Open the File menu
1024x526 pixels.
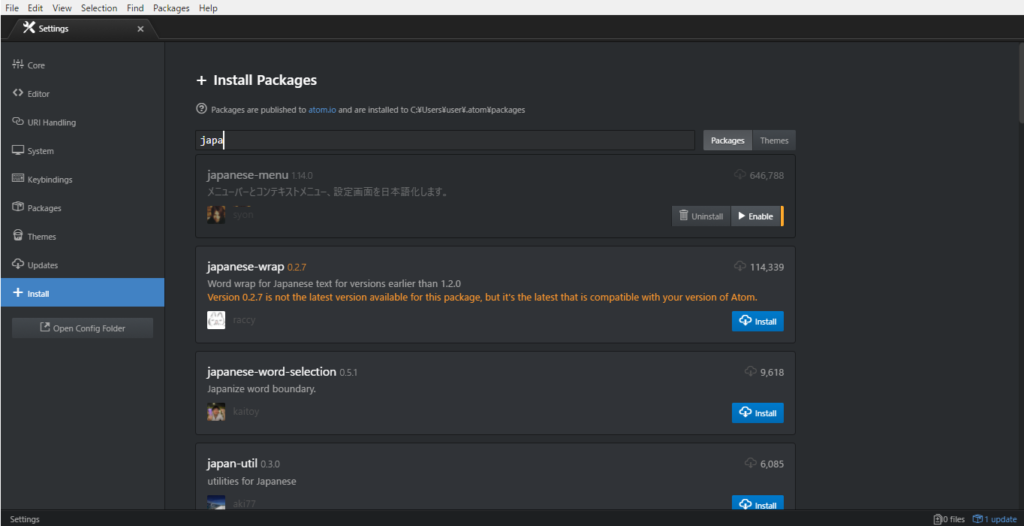click(x=12, y=8)
